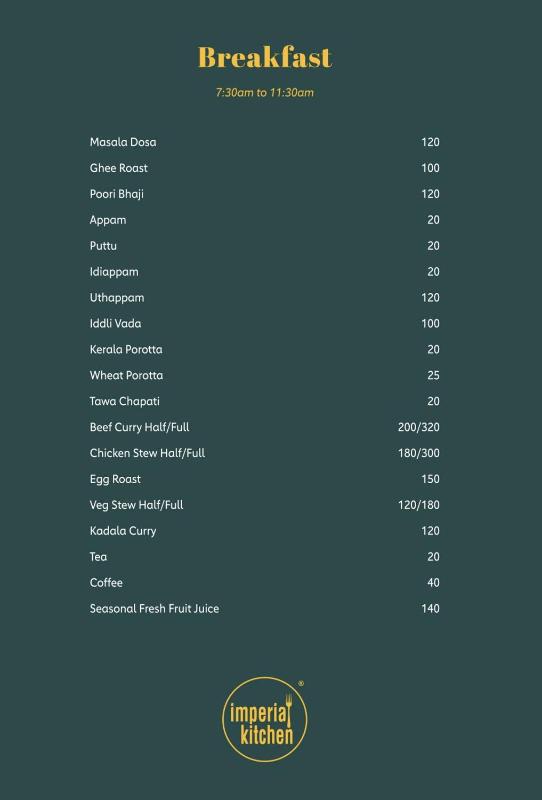Select the Ghee Roast item
542x800 pixels.
click(x=119, y=168)
